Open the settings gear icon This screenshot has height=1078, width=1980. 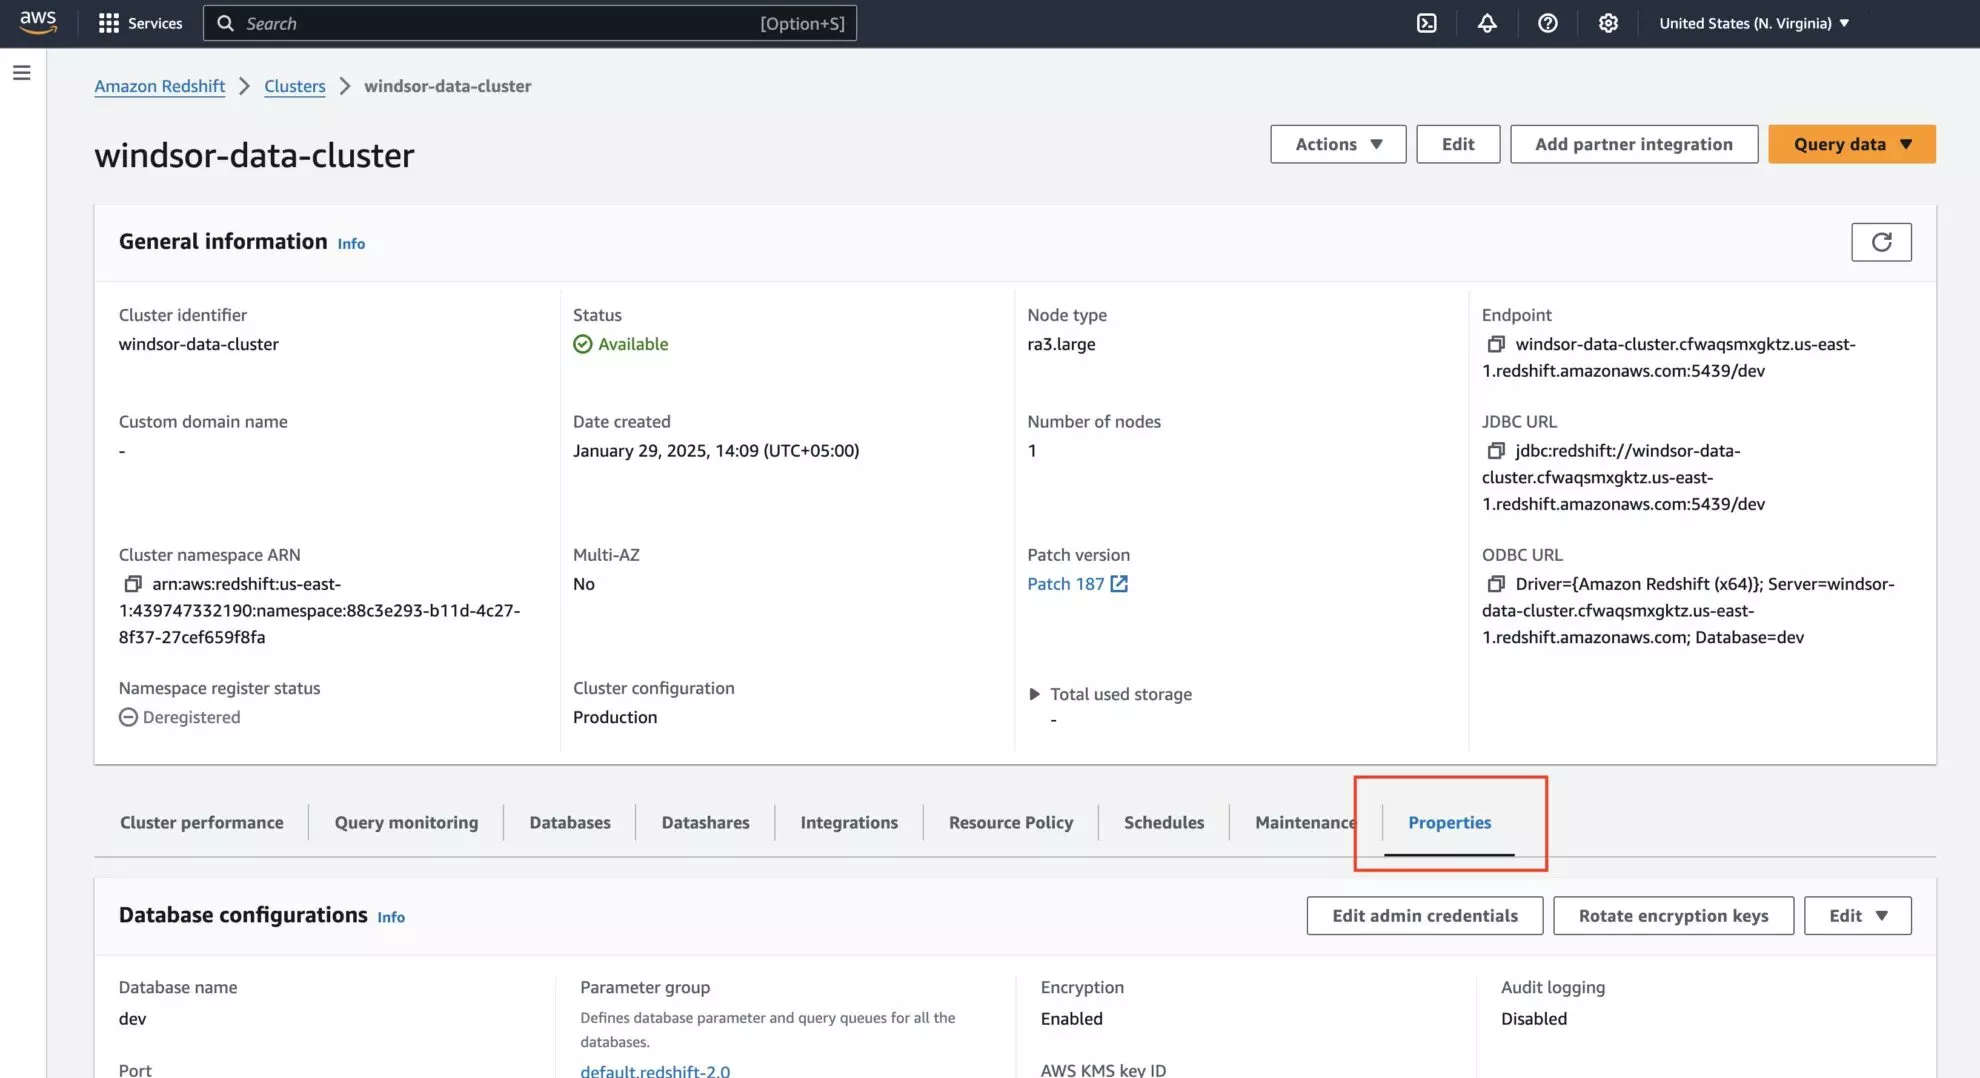pyautogui.click(x=1607, y=23)
